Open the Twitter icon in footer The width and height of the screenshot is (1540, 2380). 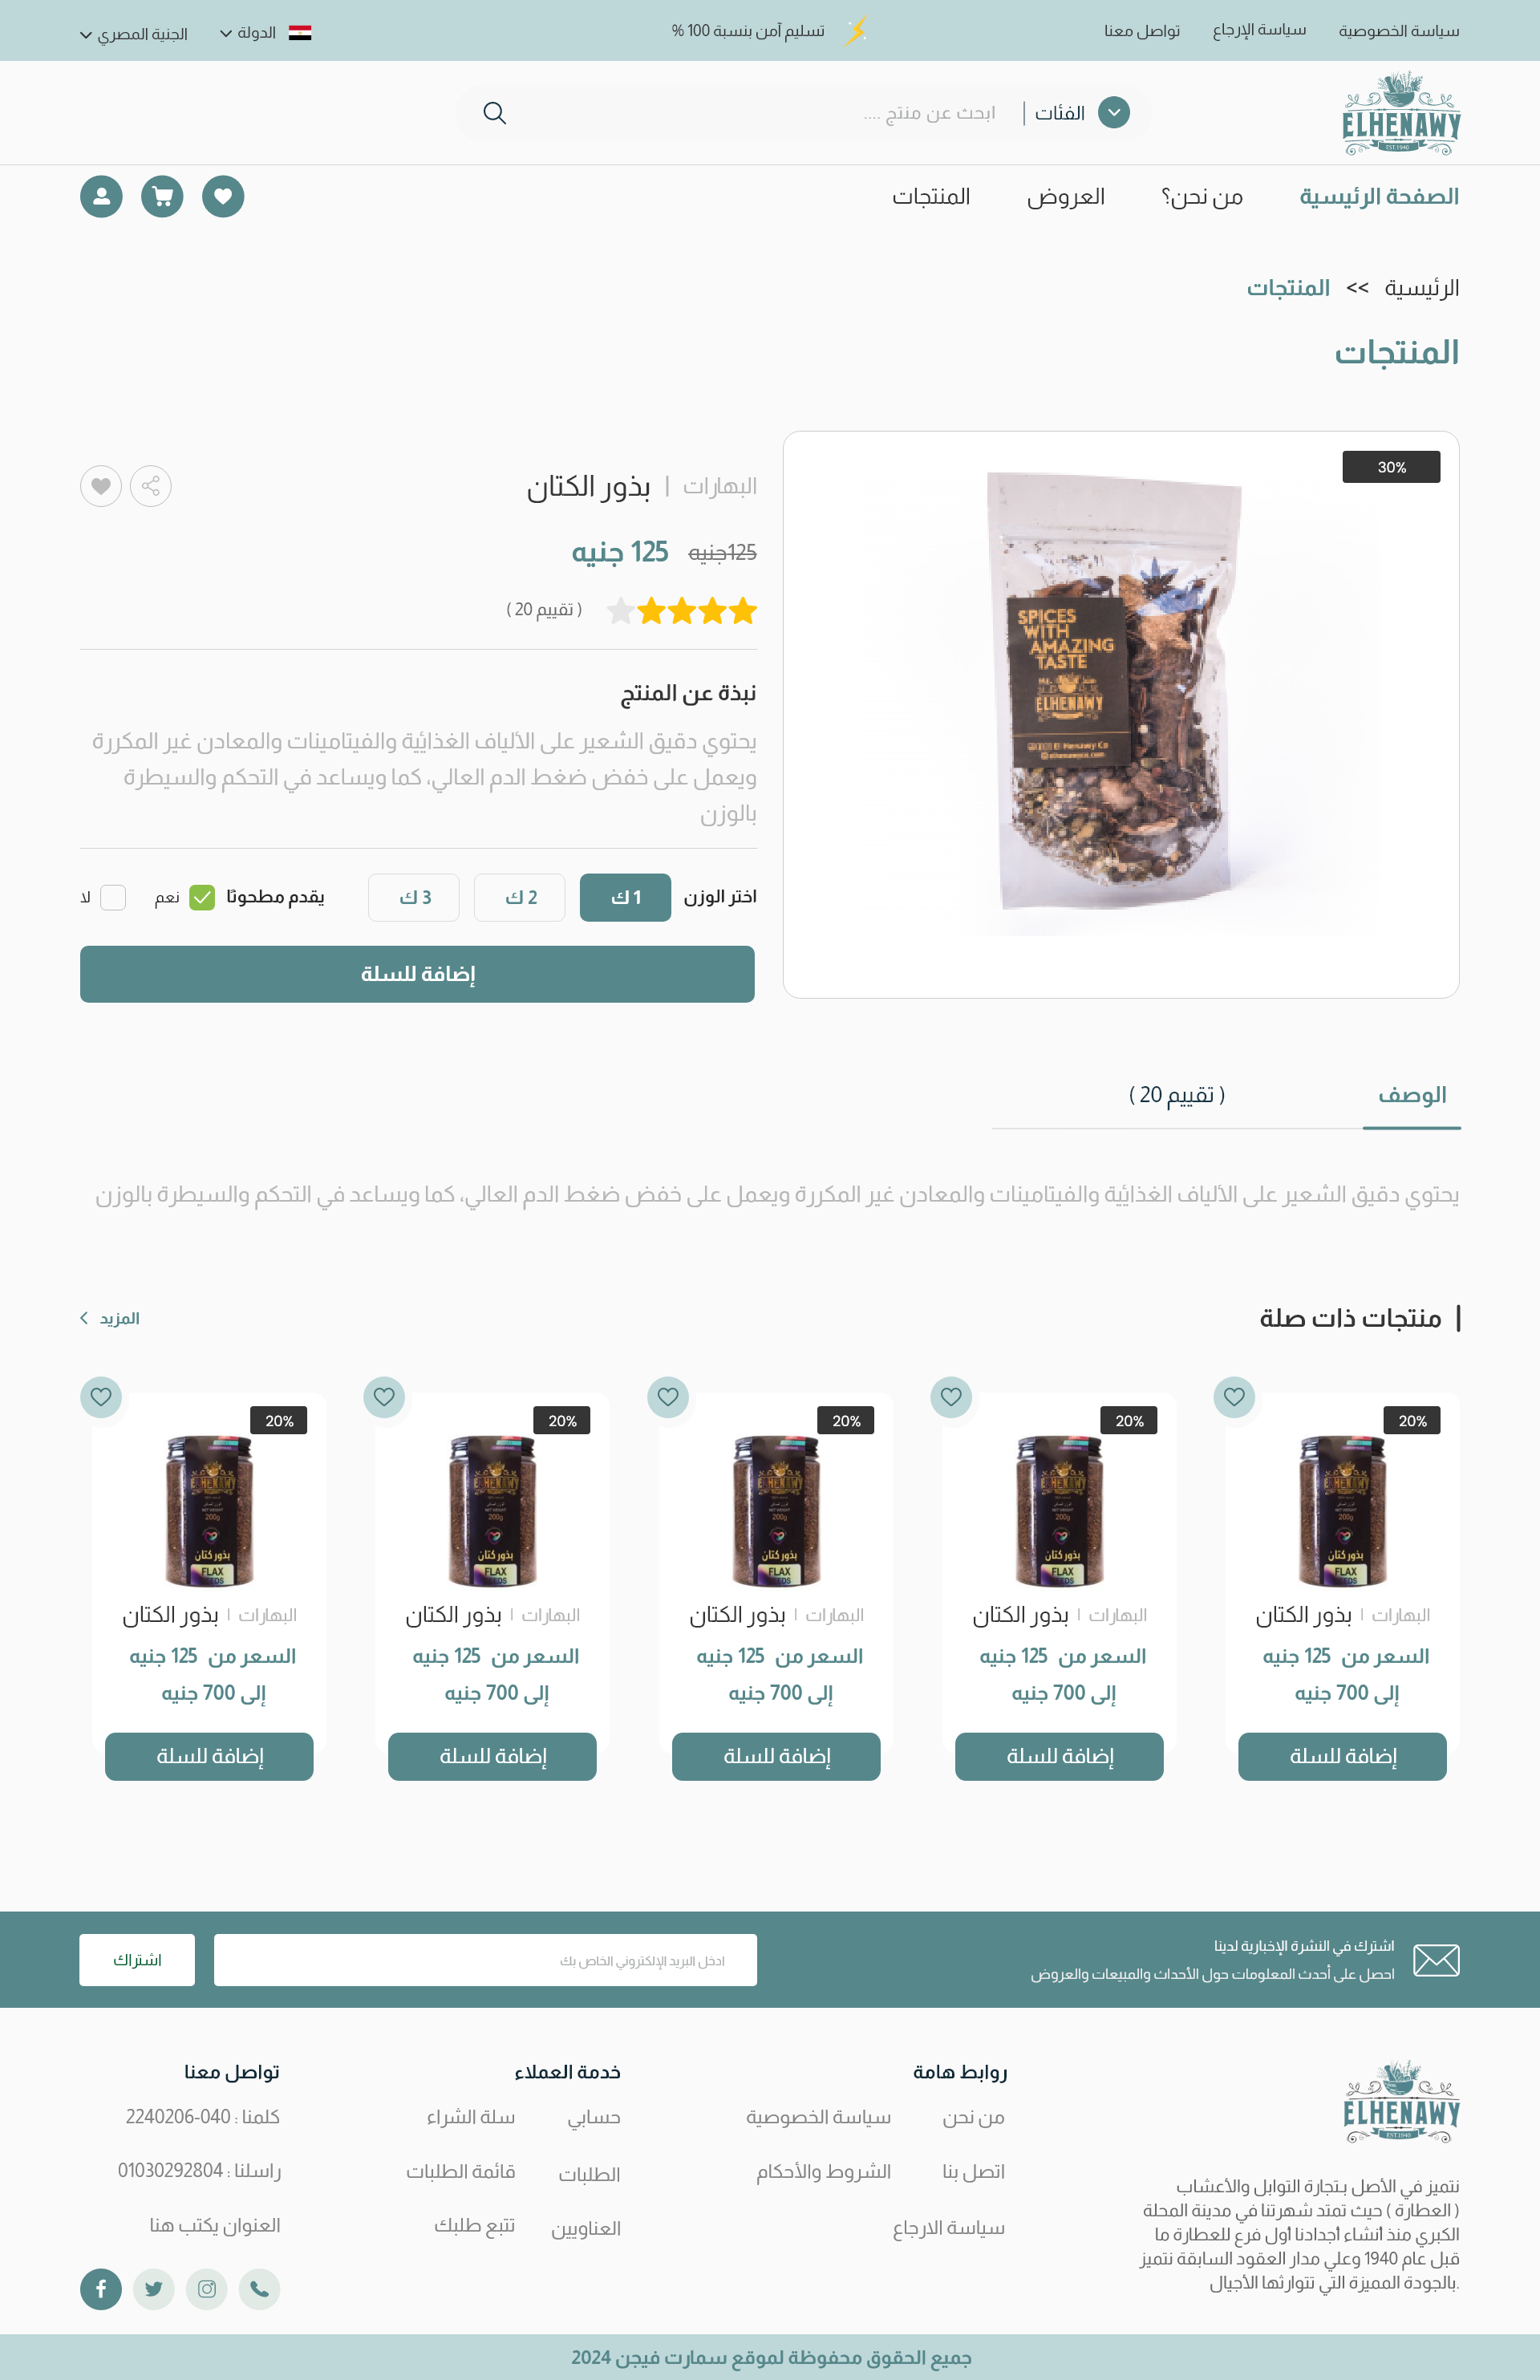click(154, 2289)
